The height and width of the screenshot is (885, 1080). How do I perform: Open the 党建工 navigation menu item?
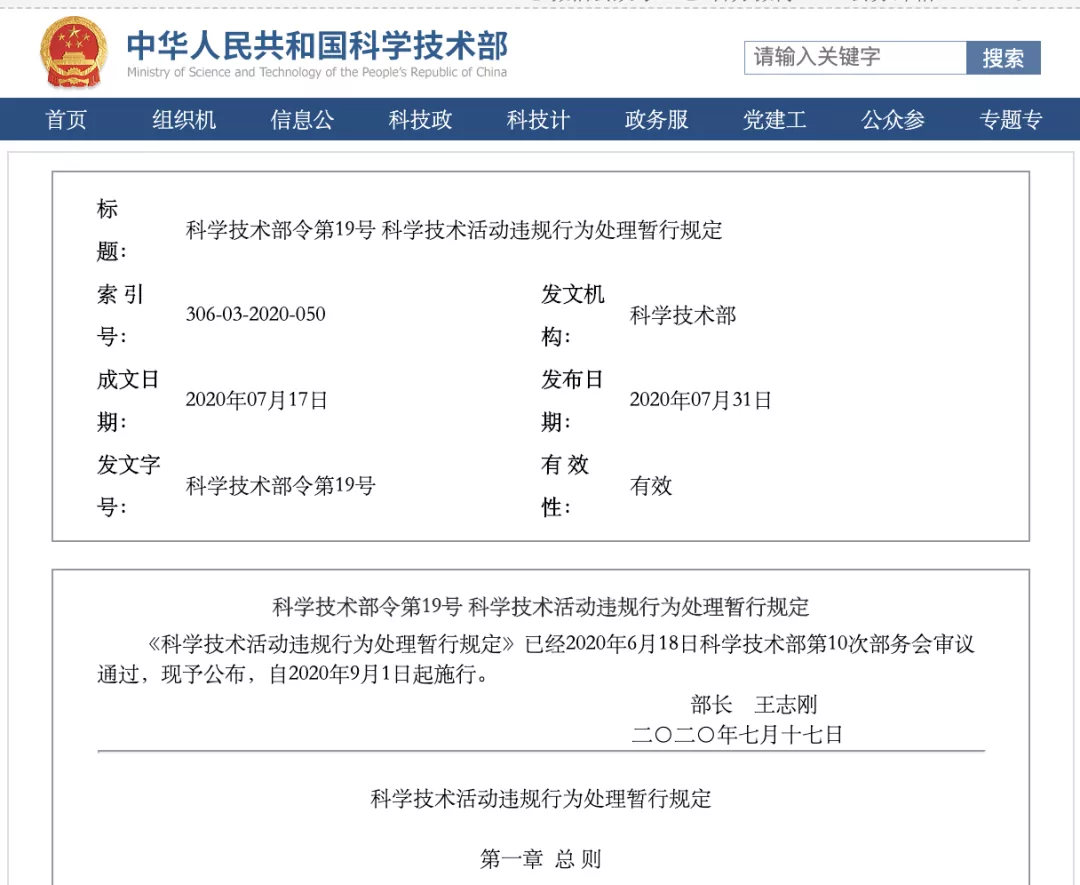tap(774, 120)
